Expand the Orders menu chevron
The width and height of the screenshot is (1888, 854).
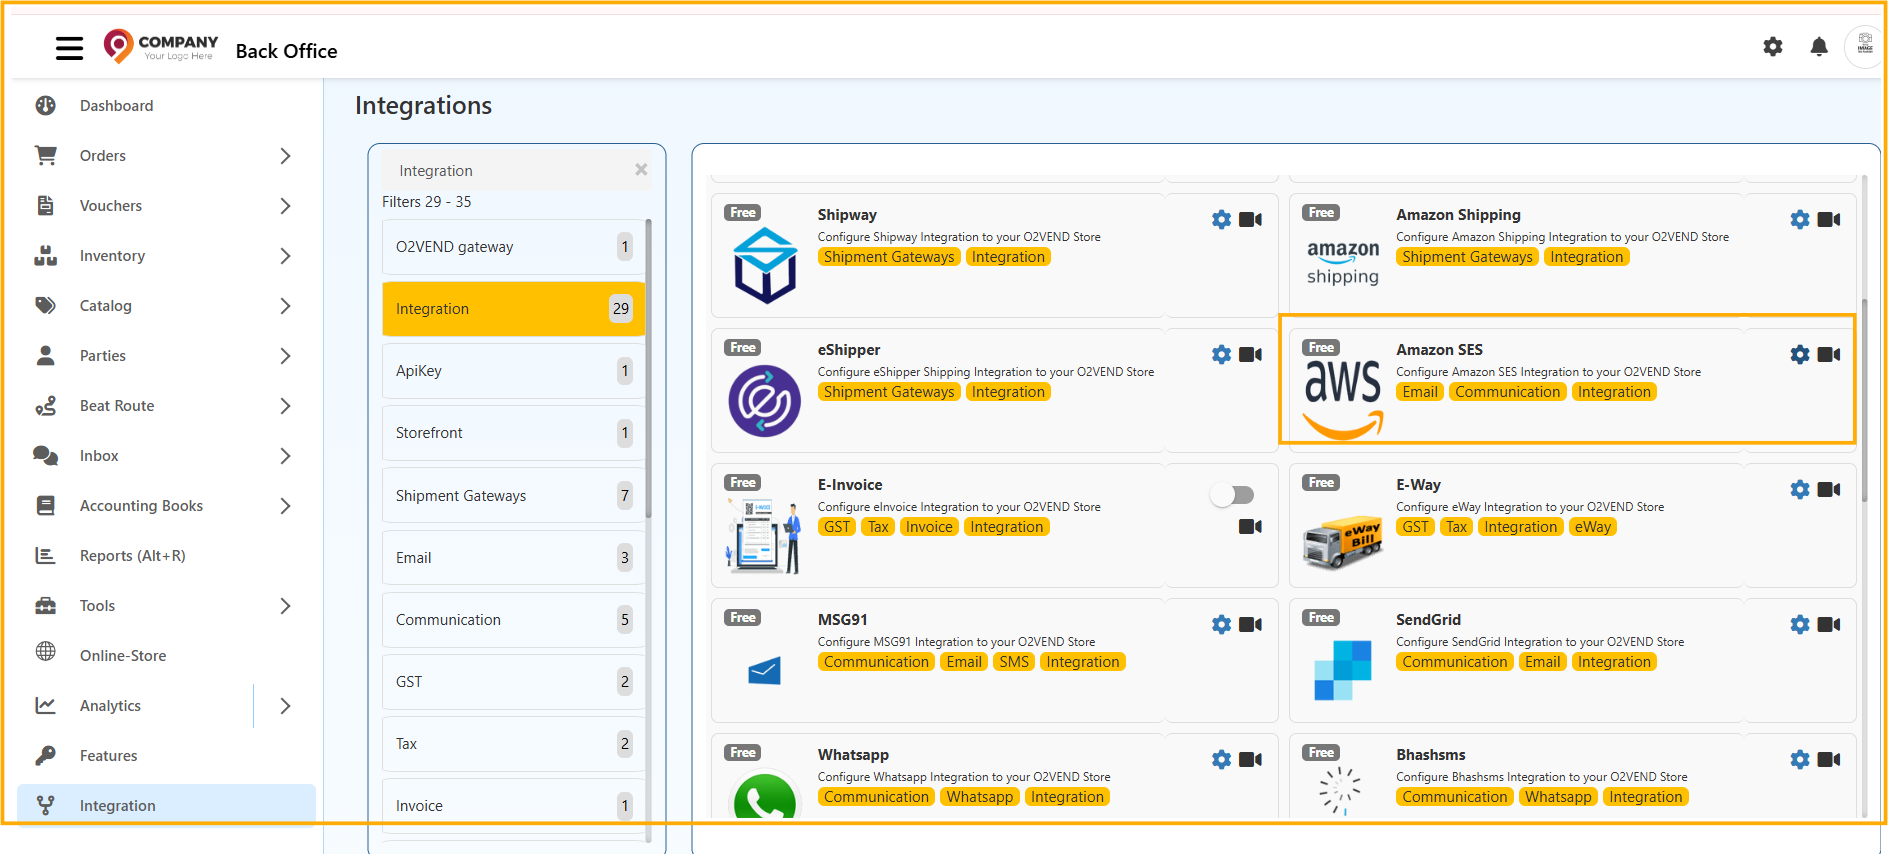[285, 156]
